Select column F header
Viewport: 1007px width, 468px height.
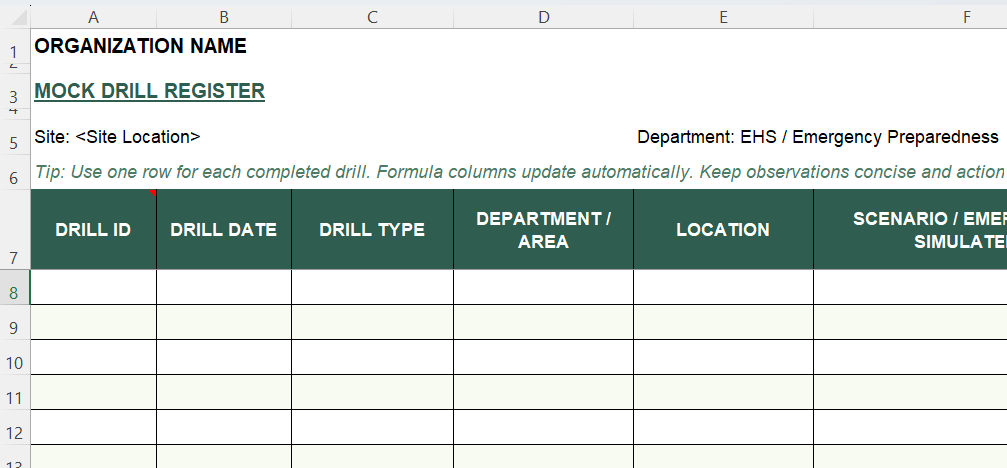pyautogui.click(x=910, y=17)
